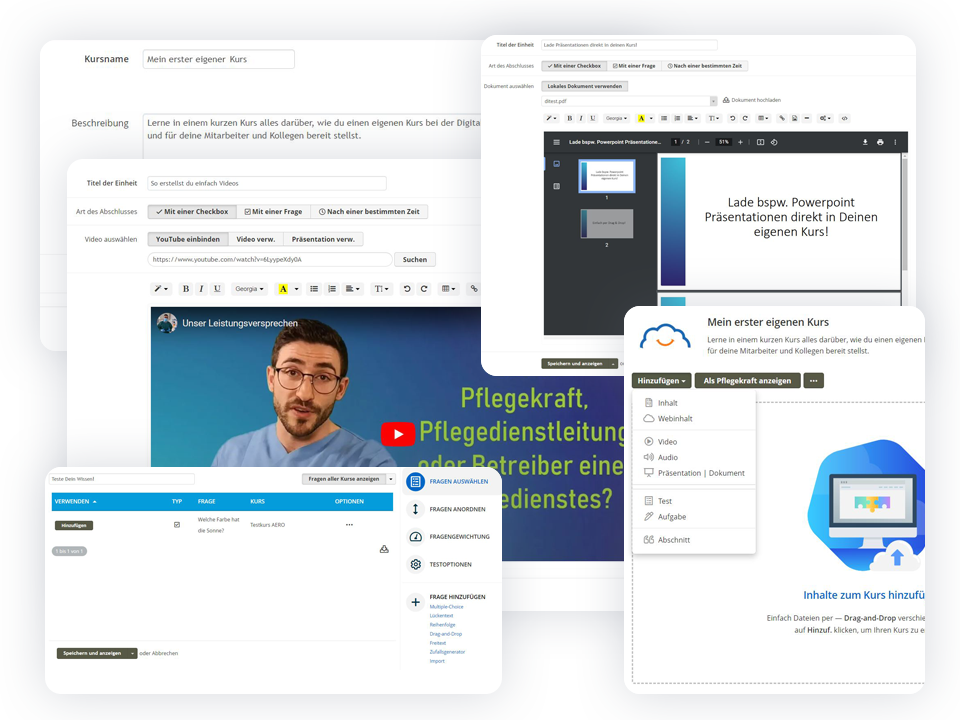Click the Frage hinzufügen plus icon
The height and width of the screenshot is (720, 960).
416,602
